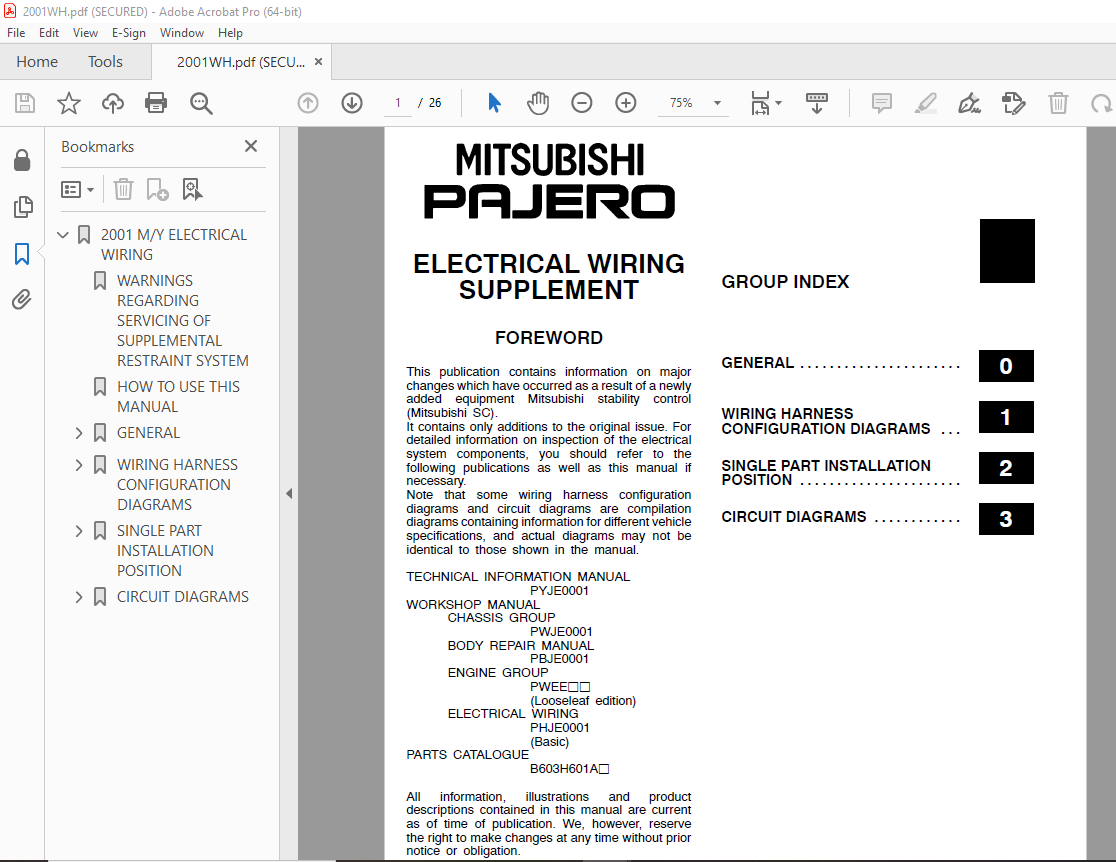The image size is (1116, 862).
Task: Switch to the Tools tab
Action: (105, 62)
